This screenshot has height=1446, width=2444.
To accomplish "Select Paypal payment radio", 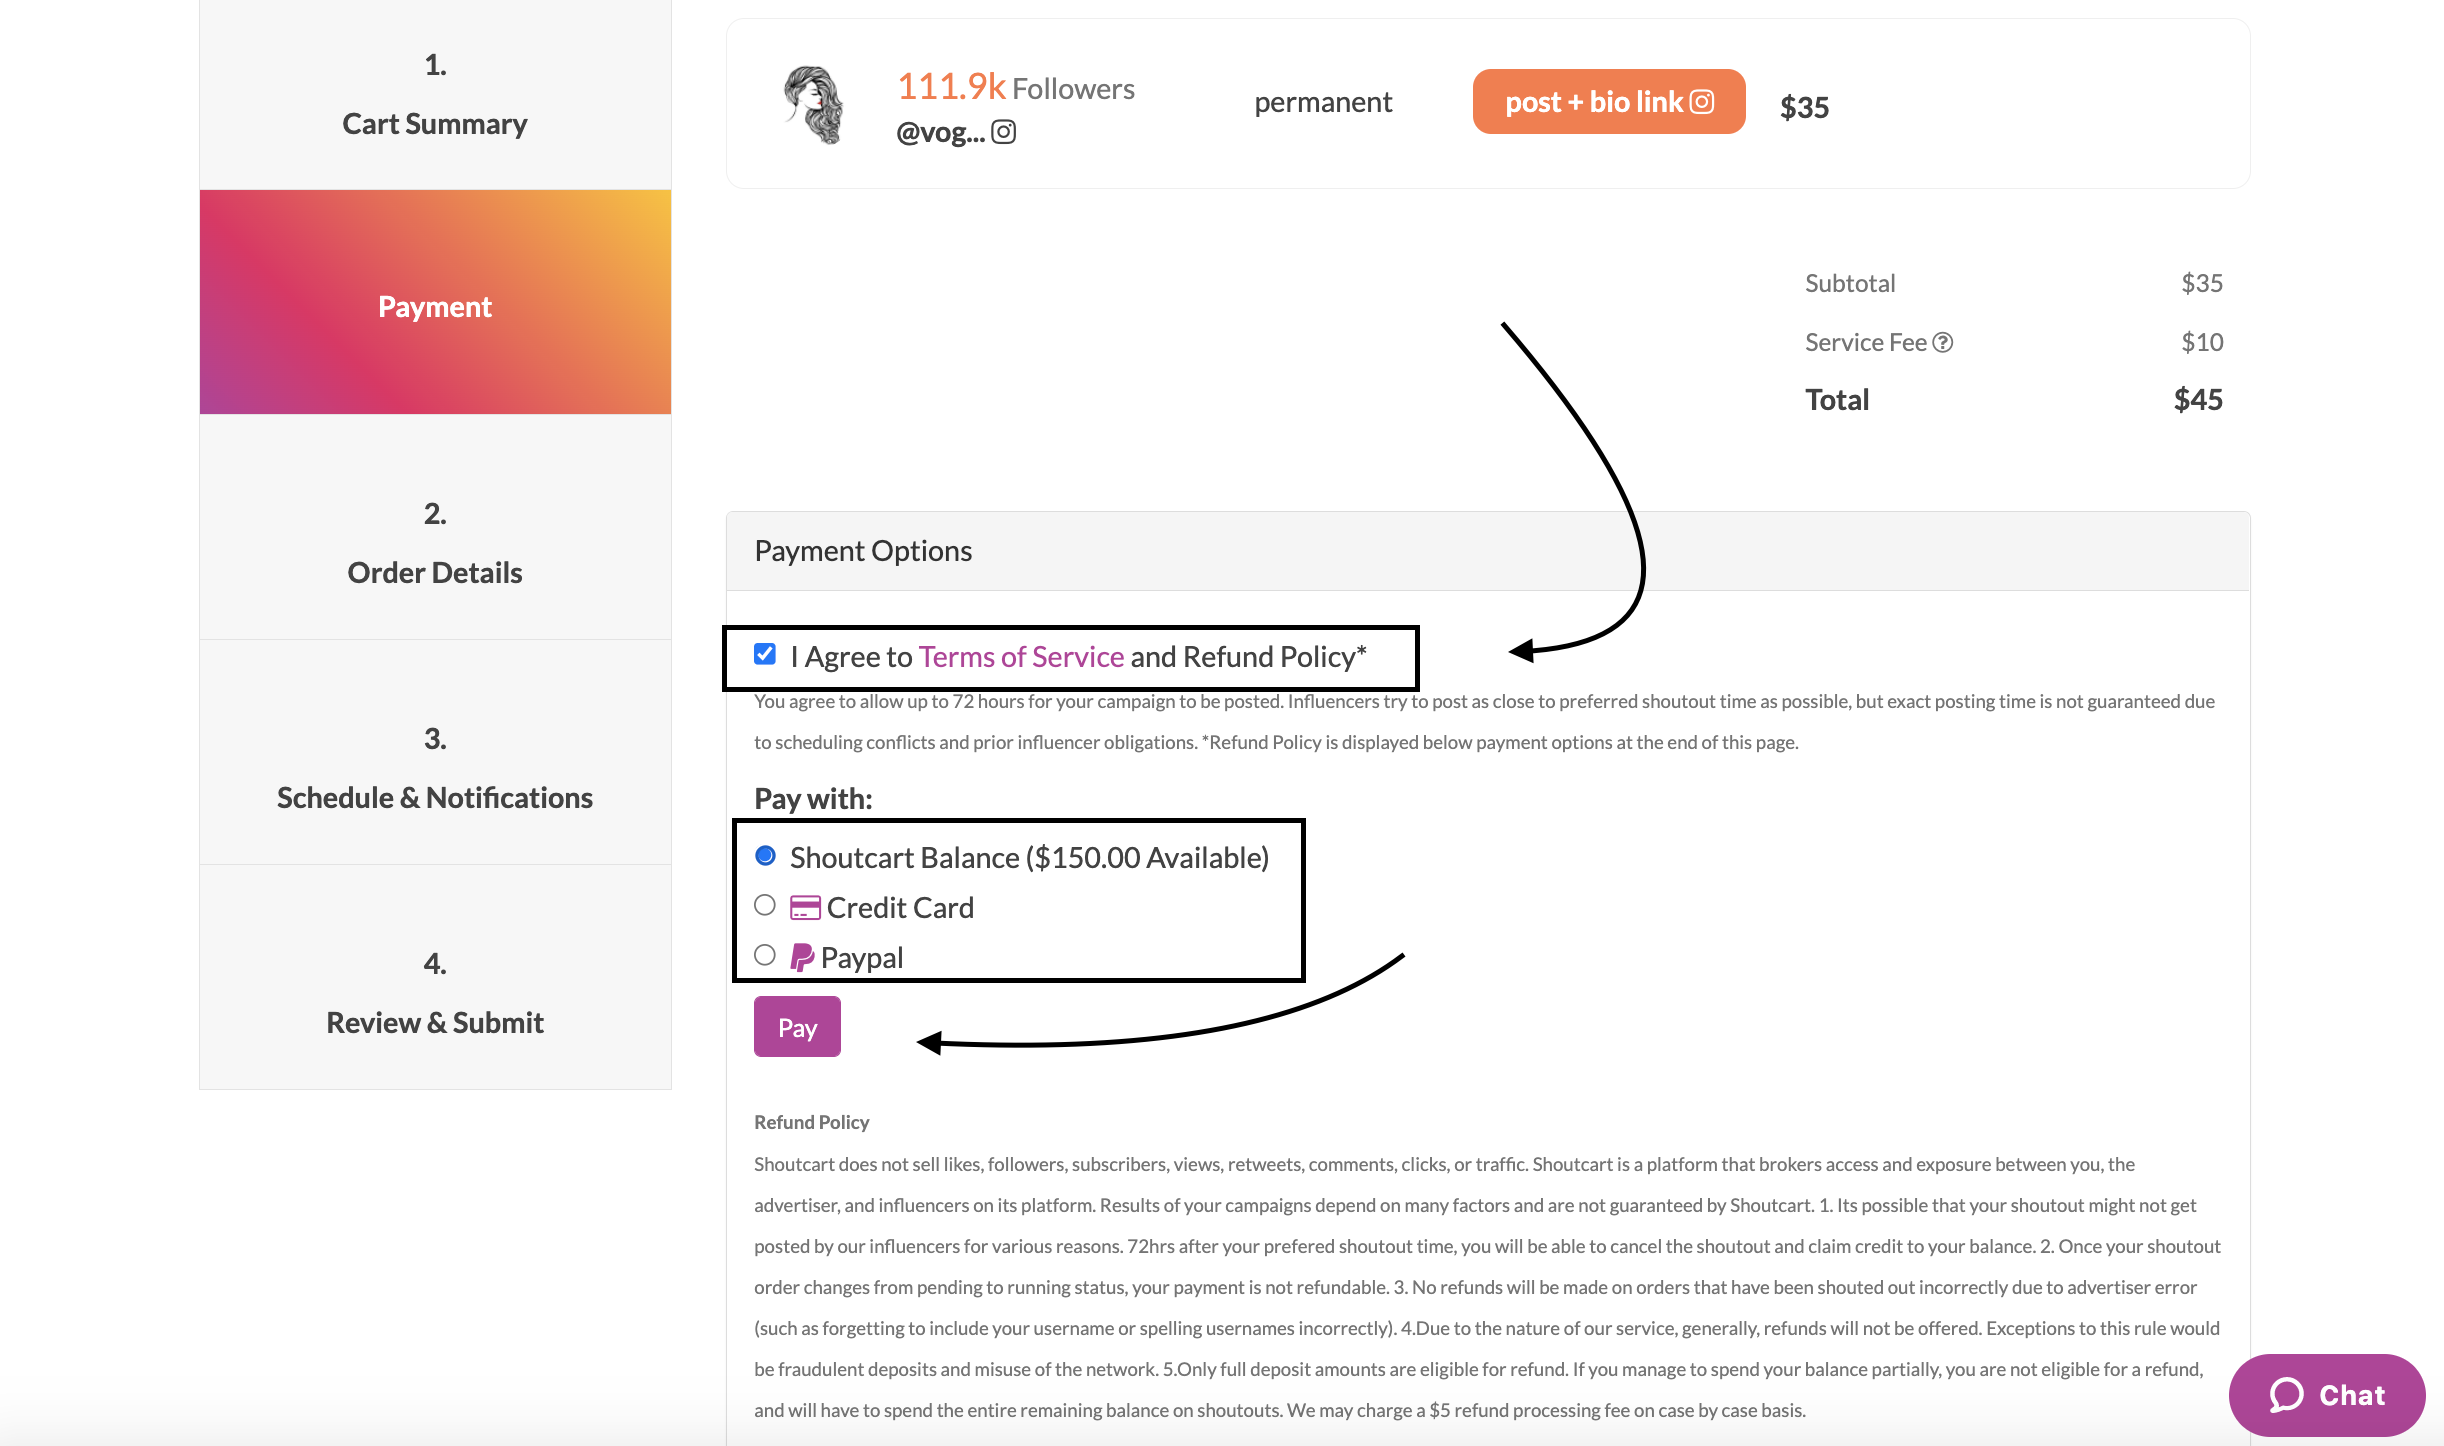I will pyautogui.click(x=765, y=955).
